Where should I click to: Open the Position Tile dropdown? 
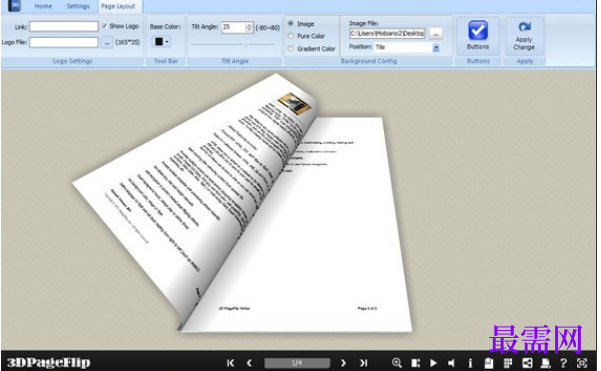pos(436,47)
